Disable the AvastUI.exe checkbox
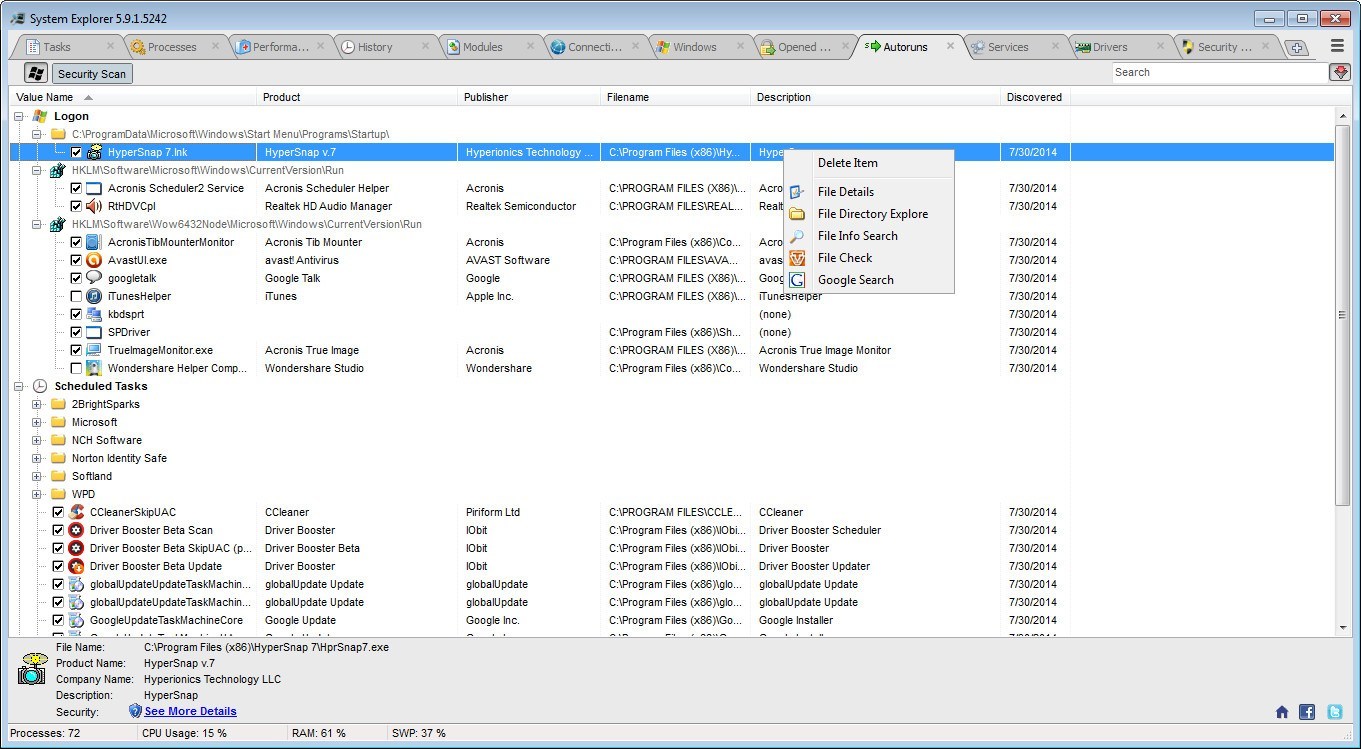Image resolution: width=1361 pixels, height=749 pixels. pos(76,260)
